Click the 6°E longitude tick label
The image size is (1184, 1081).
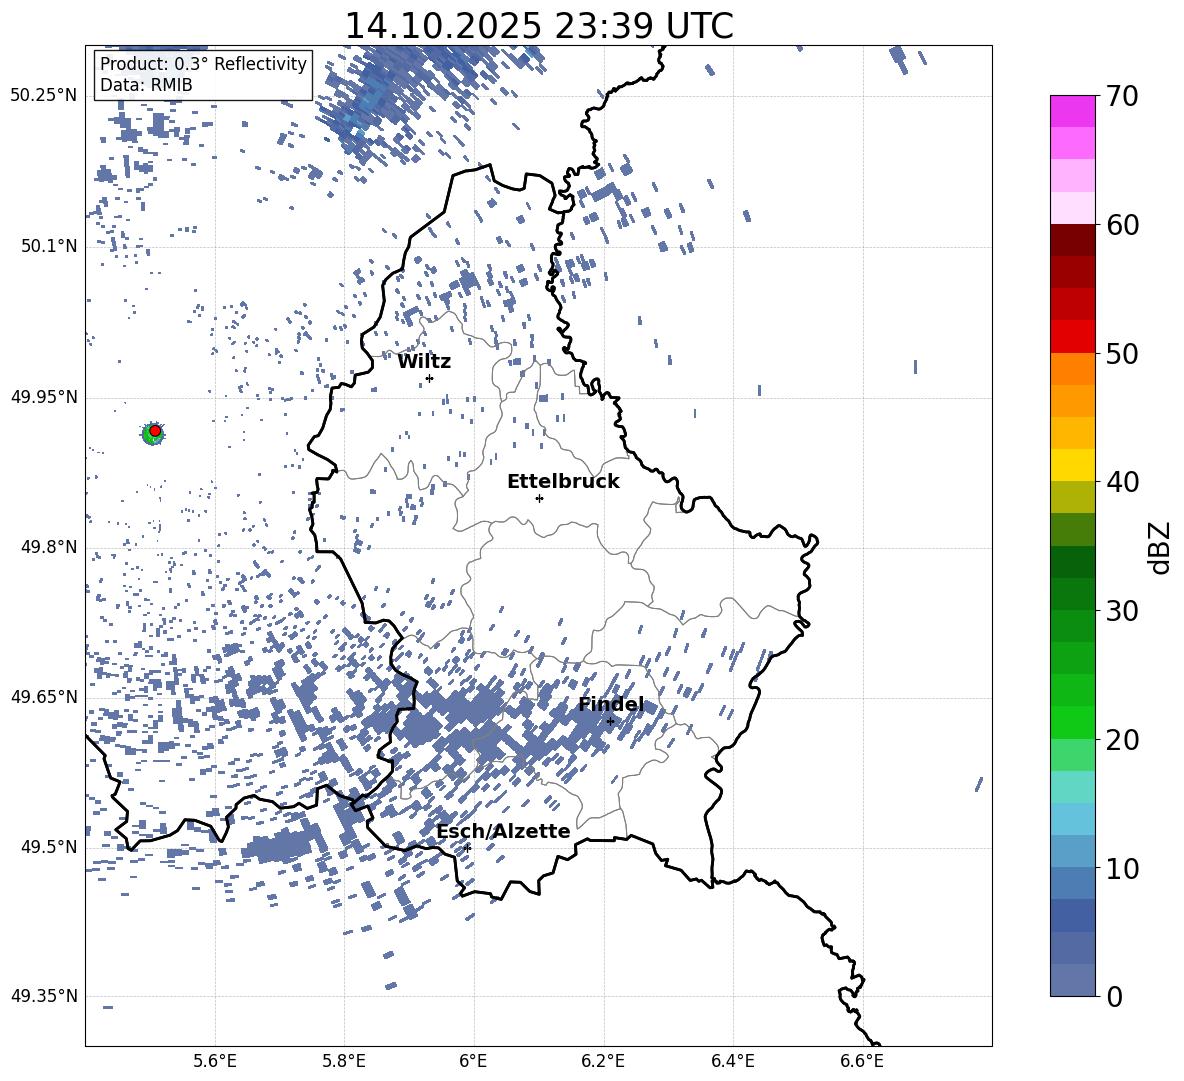click(473, 1061)
